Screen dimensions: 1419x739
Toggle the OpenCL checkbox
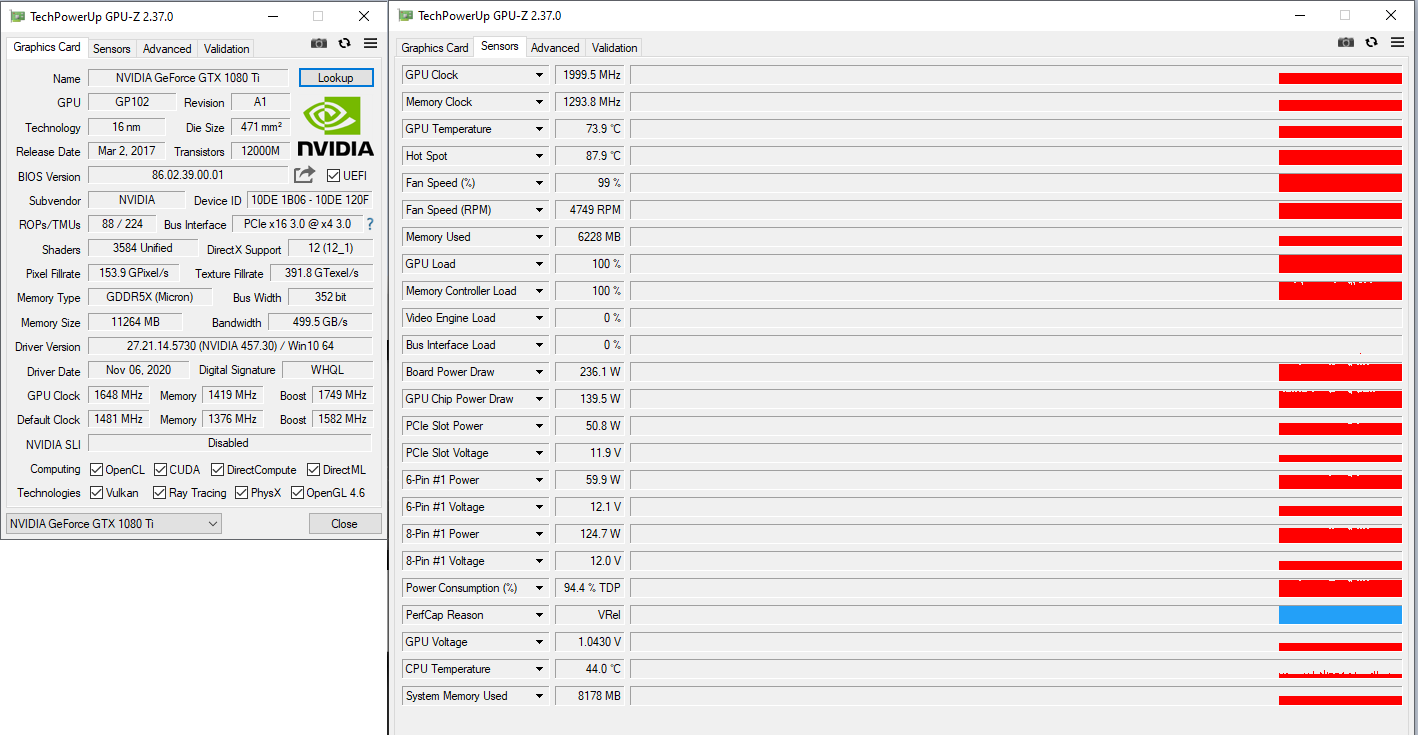click(96, 469)
